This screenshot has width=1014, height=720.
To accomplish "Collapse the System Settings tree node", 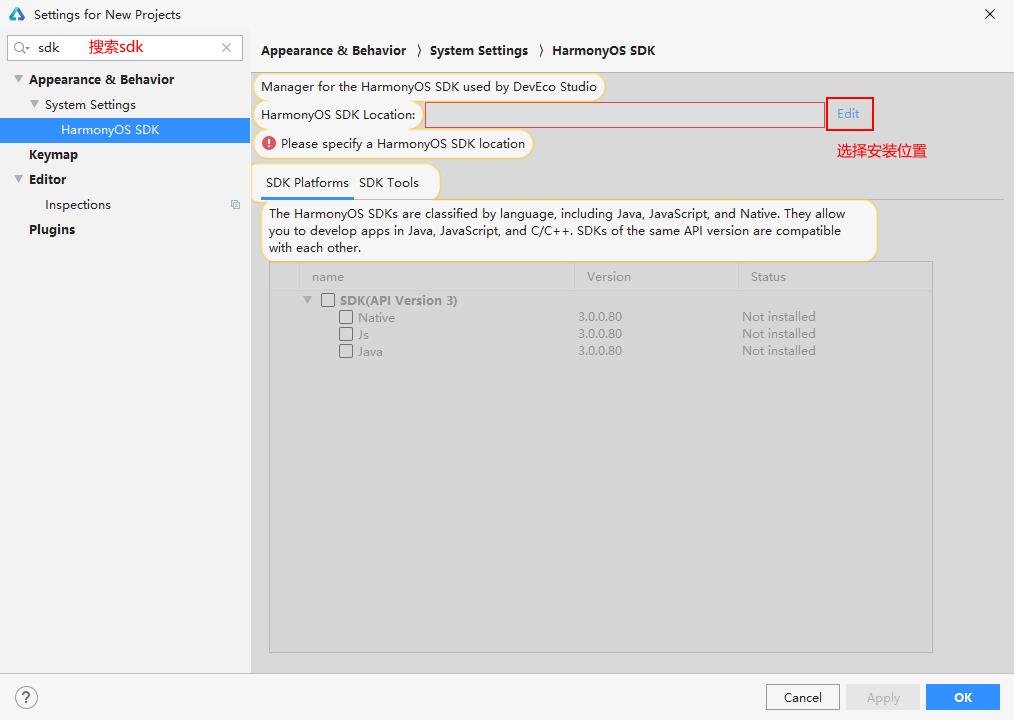I will [35, 104].
